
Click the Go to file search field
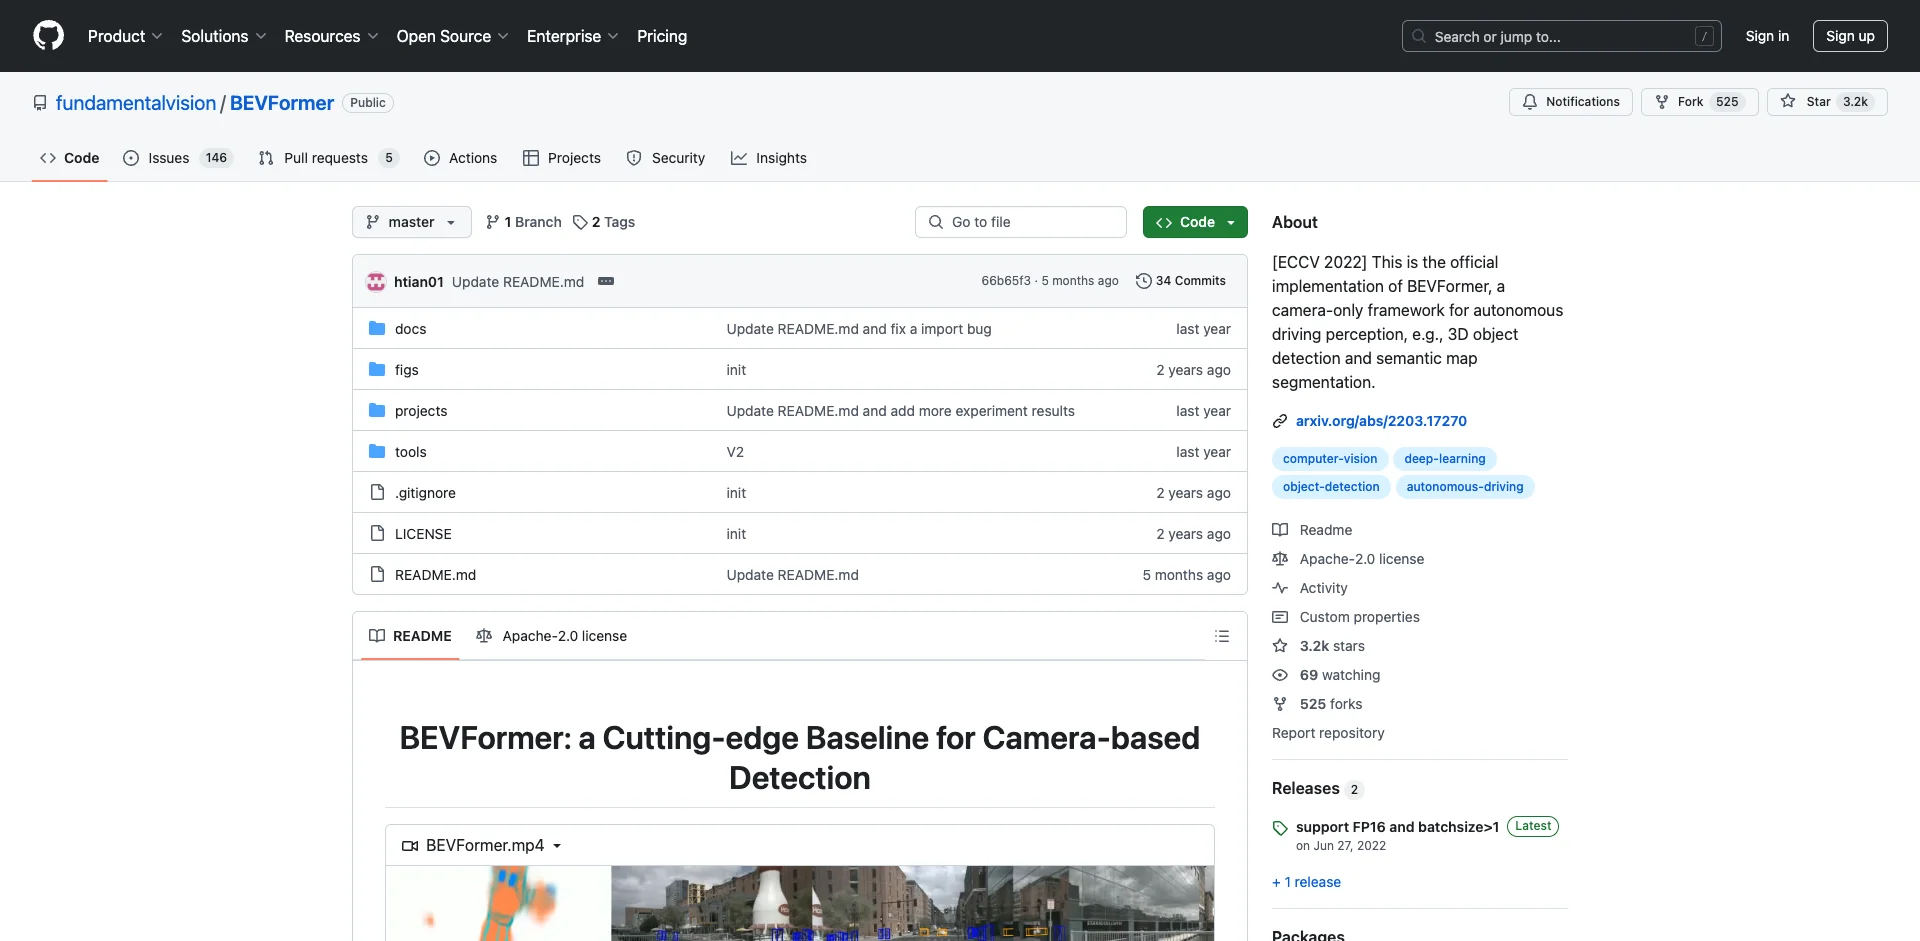click(x=1021, y=222)
